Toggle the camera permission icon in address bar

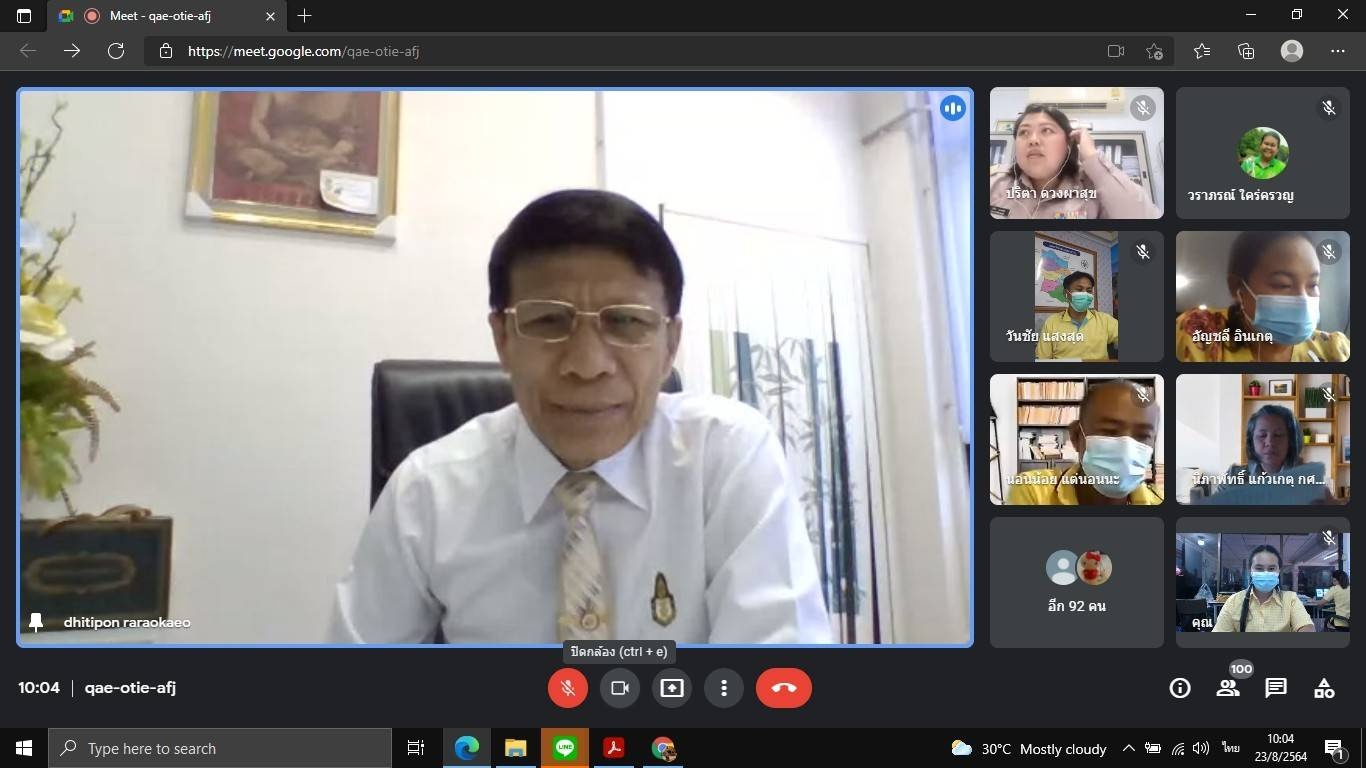click(x=1116, y=51)
